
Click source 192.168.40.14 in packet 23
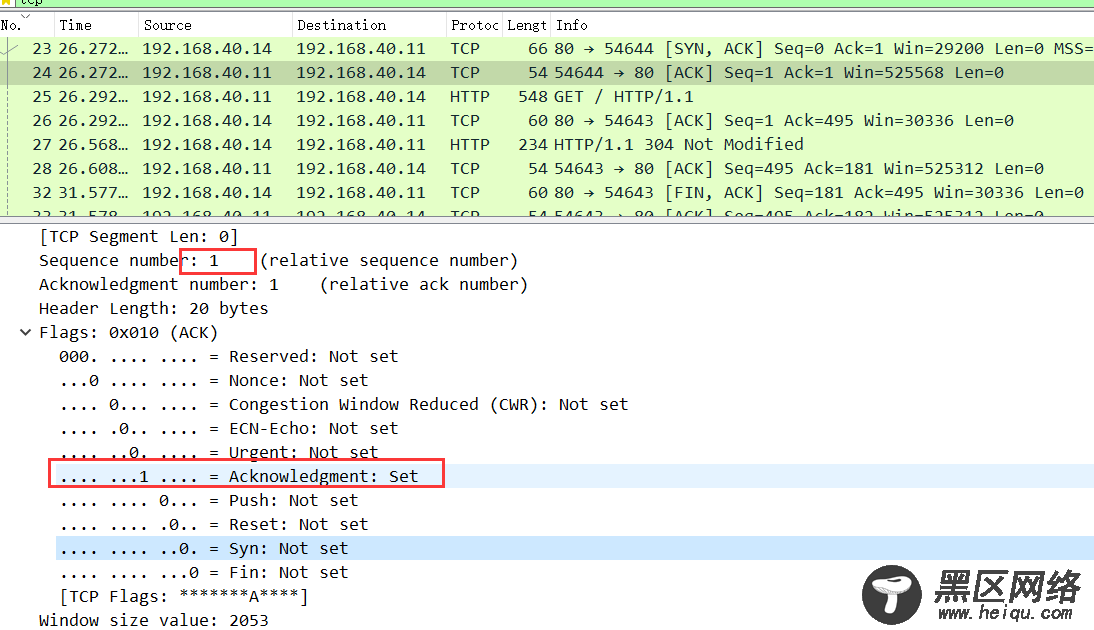pos(207,49)
